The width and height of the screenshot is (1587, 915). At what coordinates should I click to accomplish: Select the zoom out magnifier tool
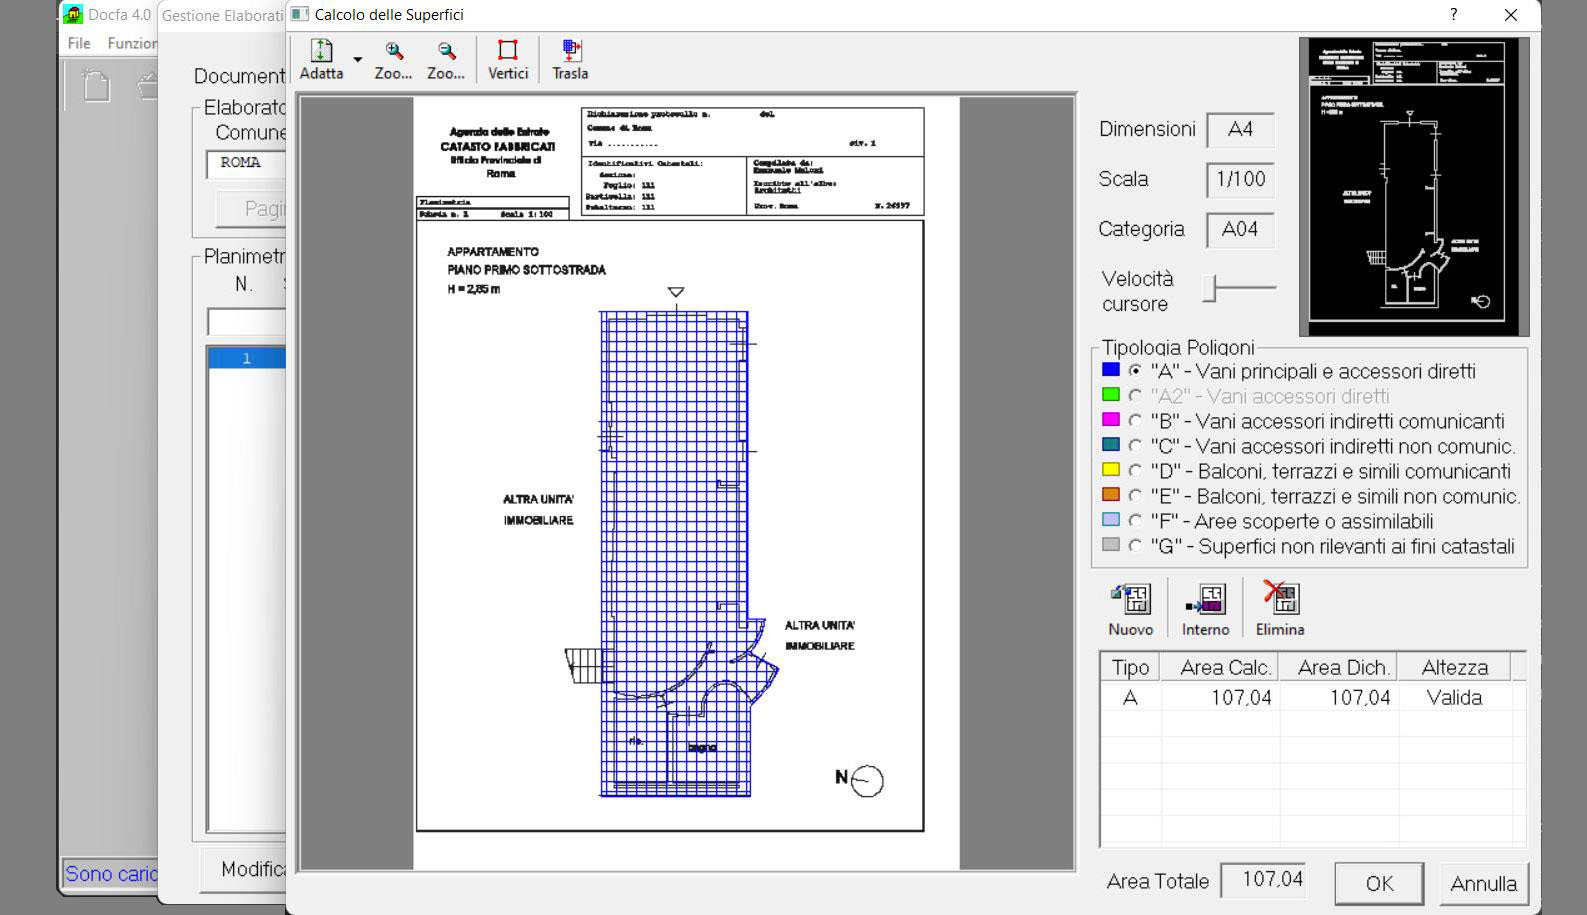point(446,60)
